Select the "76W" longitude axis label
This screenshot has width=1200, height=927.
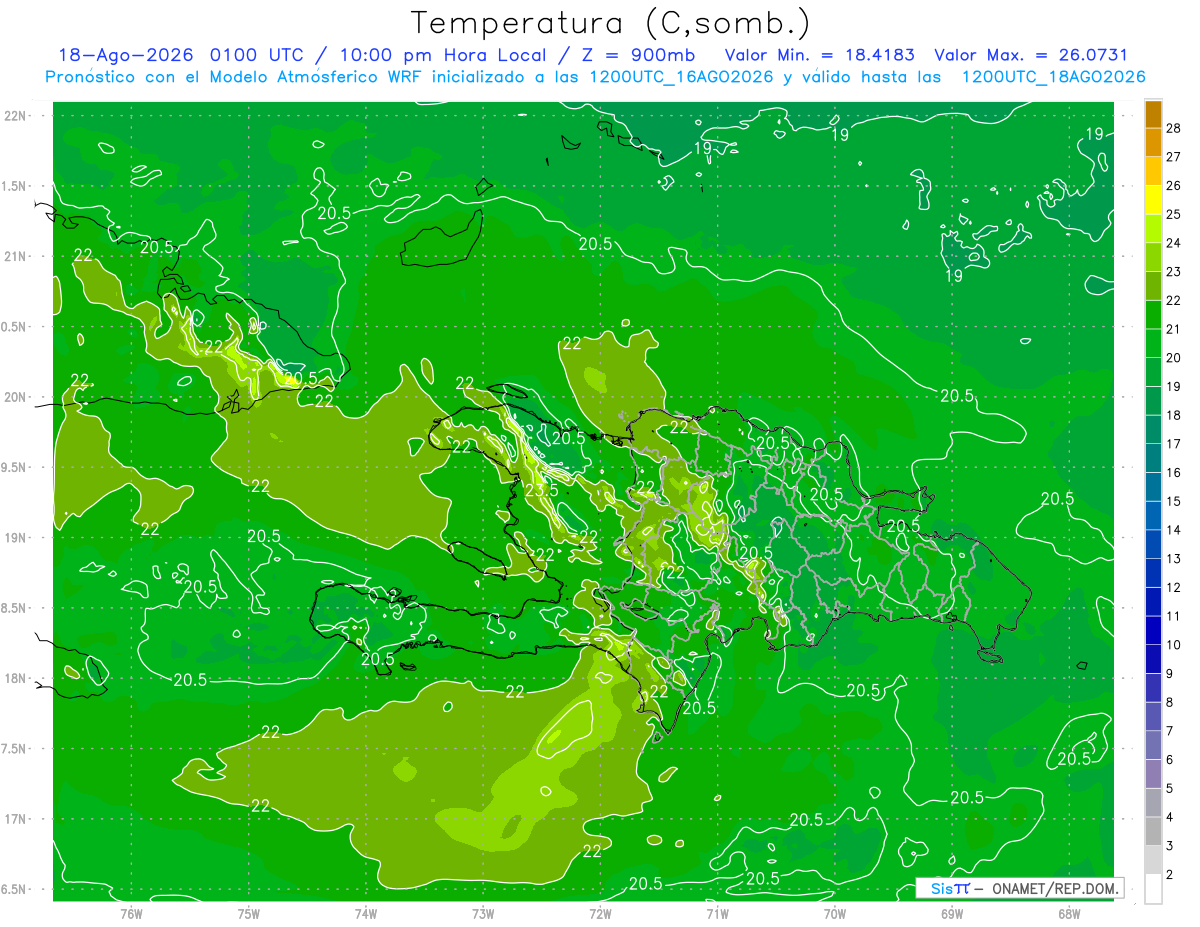[x=131, y=914]
